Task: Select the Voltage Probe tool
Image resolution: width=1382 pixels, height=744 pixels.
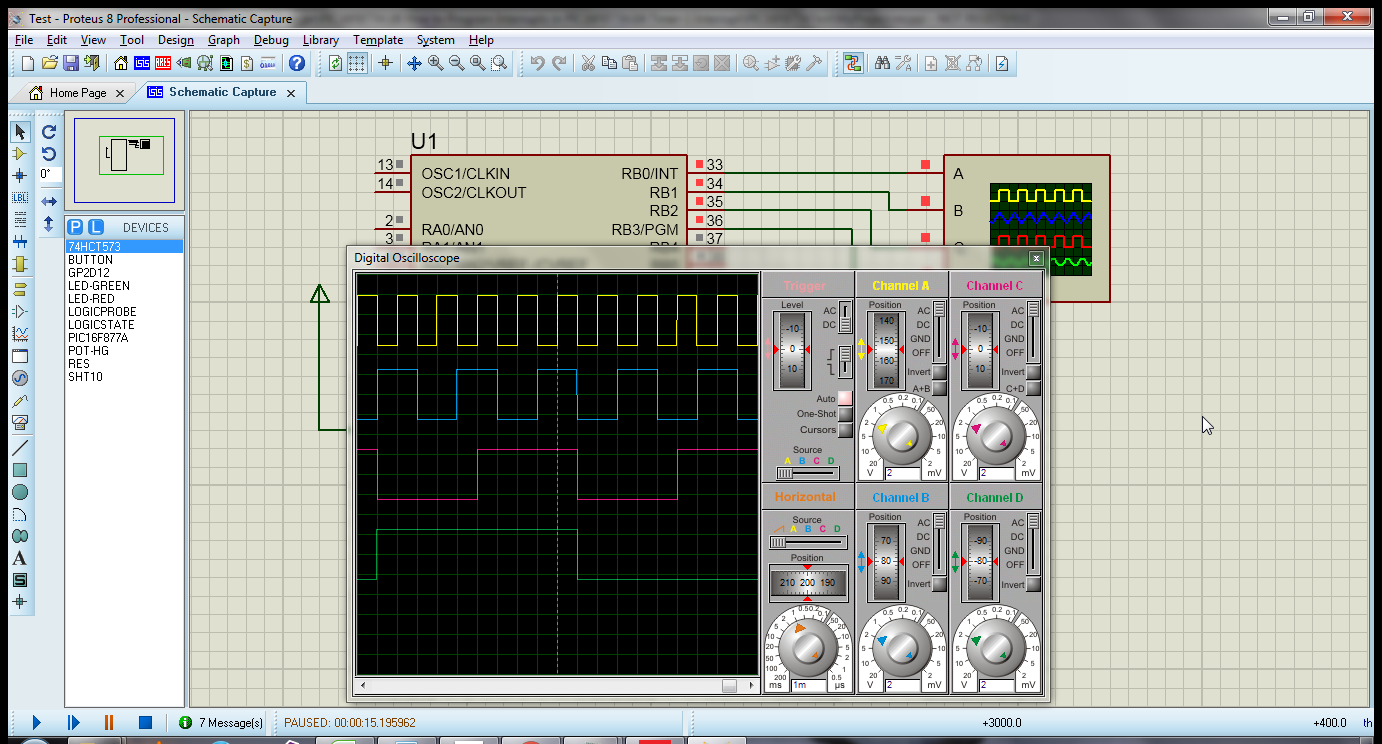Action: (20, 400)
